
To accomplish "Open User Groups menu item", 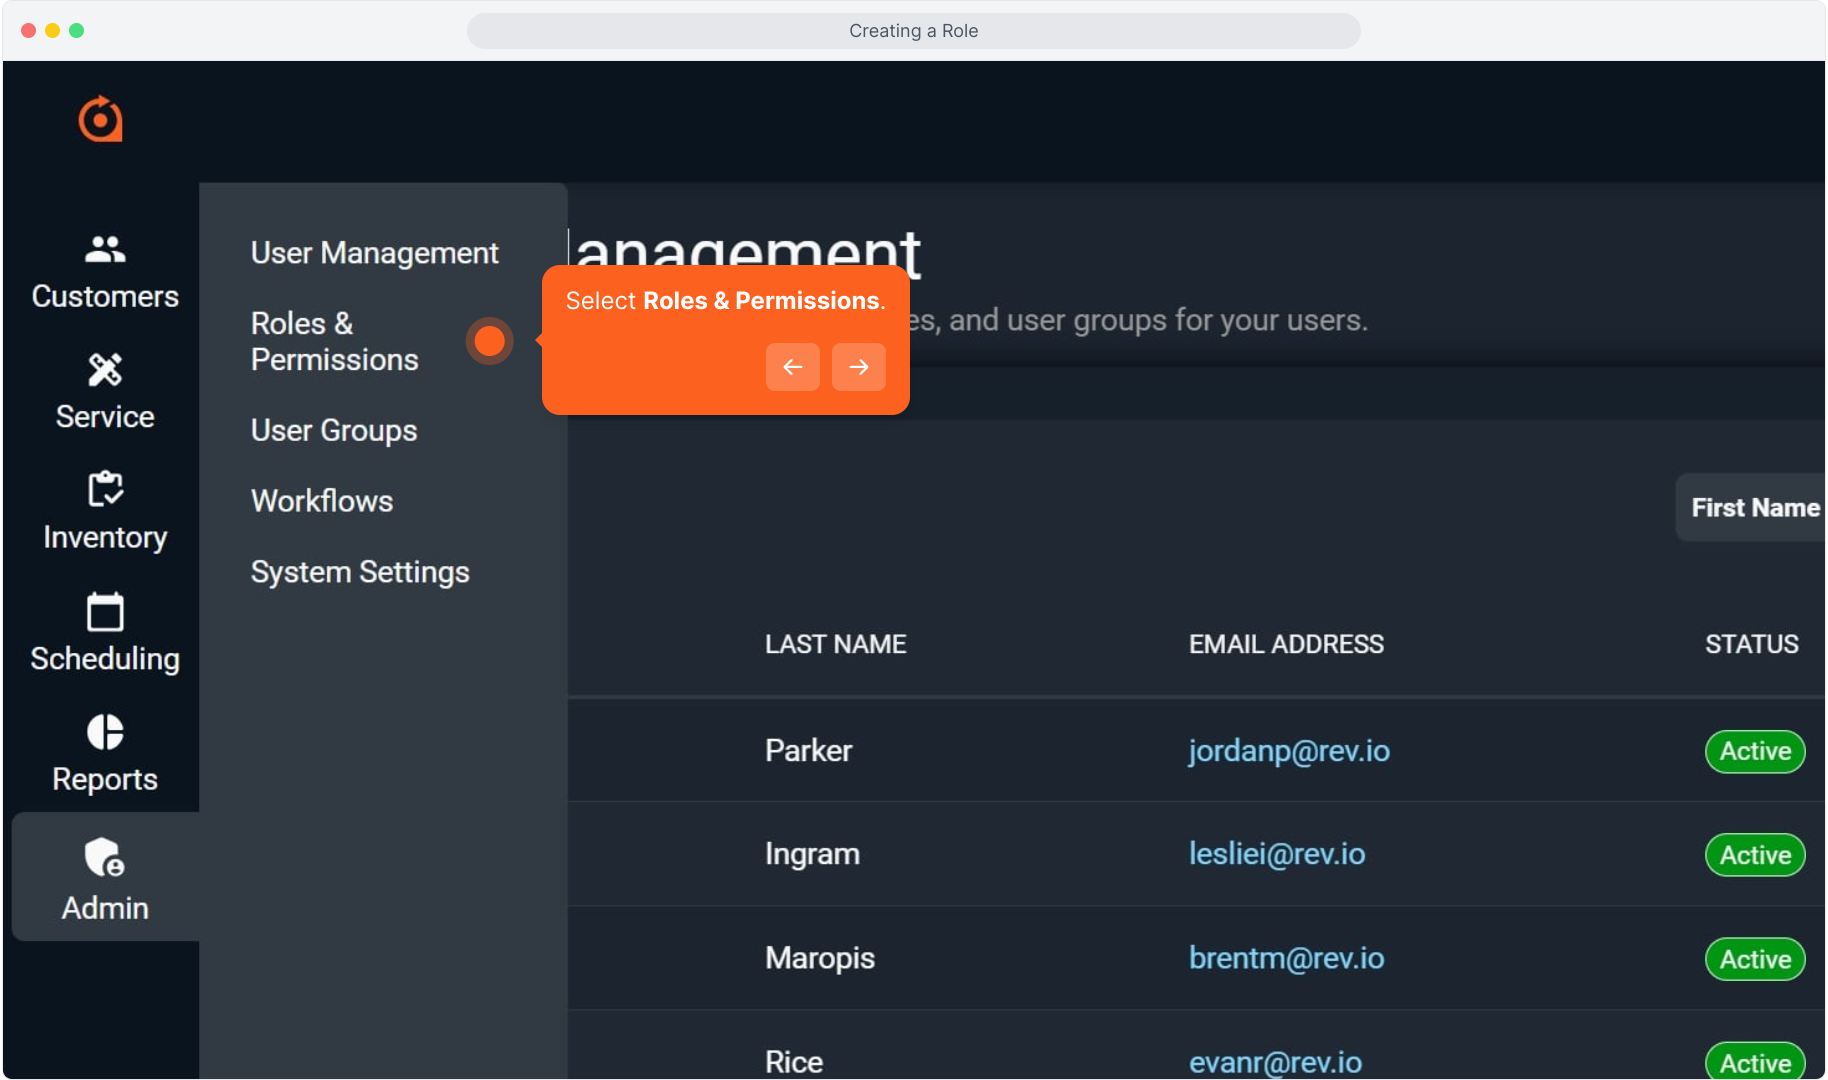I will [x=334, y=430].
